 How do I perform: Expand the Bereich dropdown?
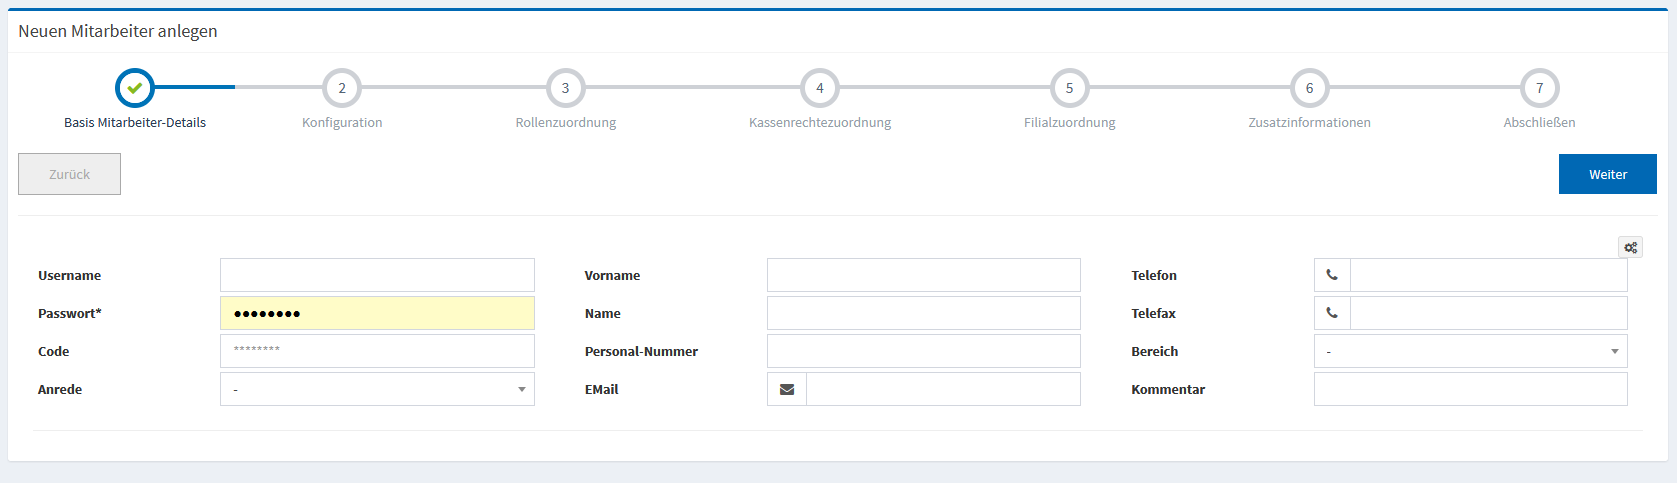pos(1470,351)
